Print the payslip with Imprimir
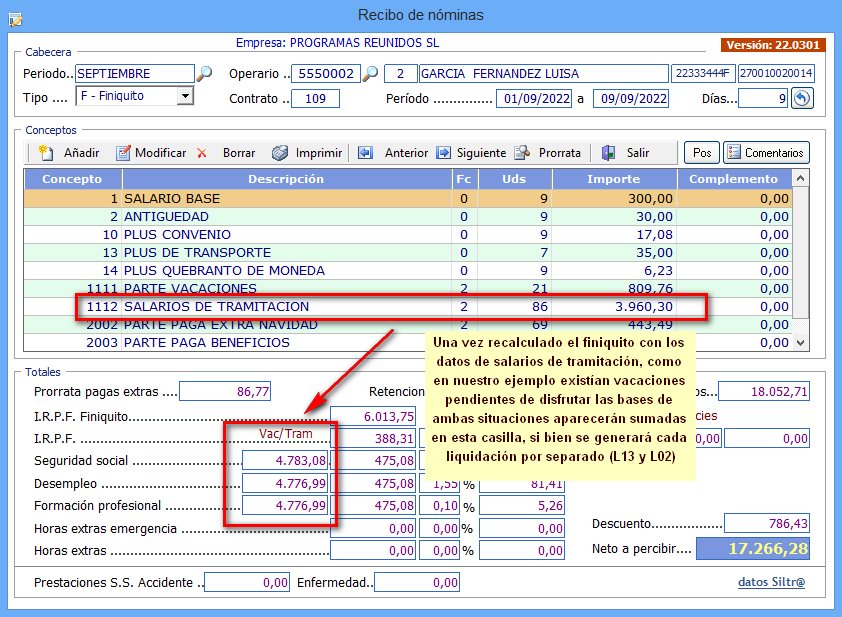The width and height of the screenshot is (842, 617). click(307, 153)
